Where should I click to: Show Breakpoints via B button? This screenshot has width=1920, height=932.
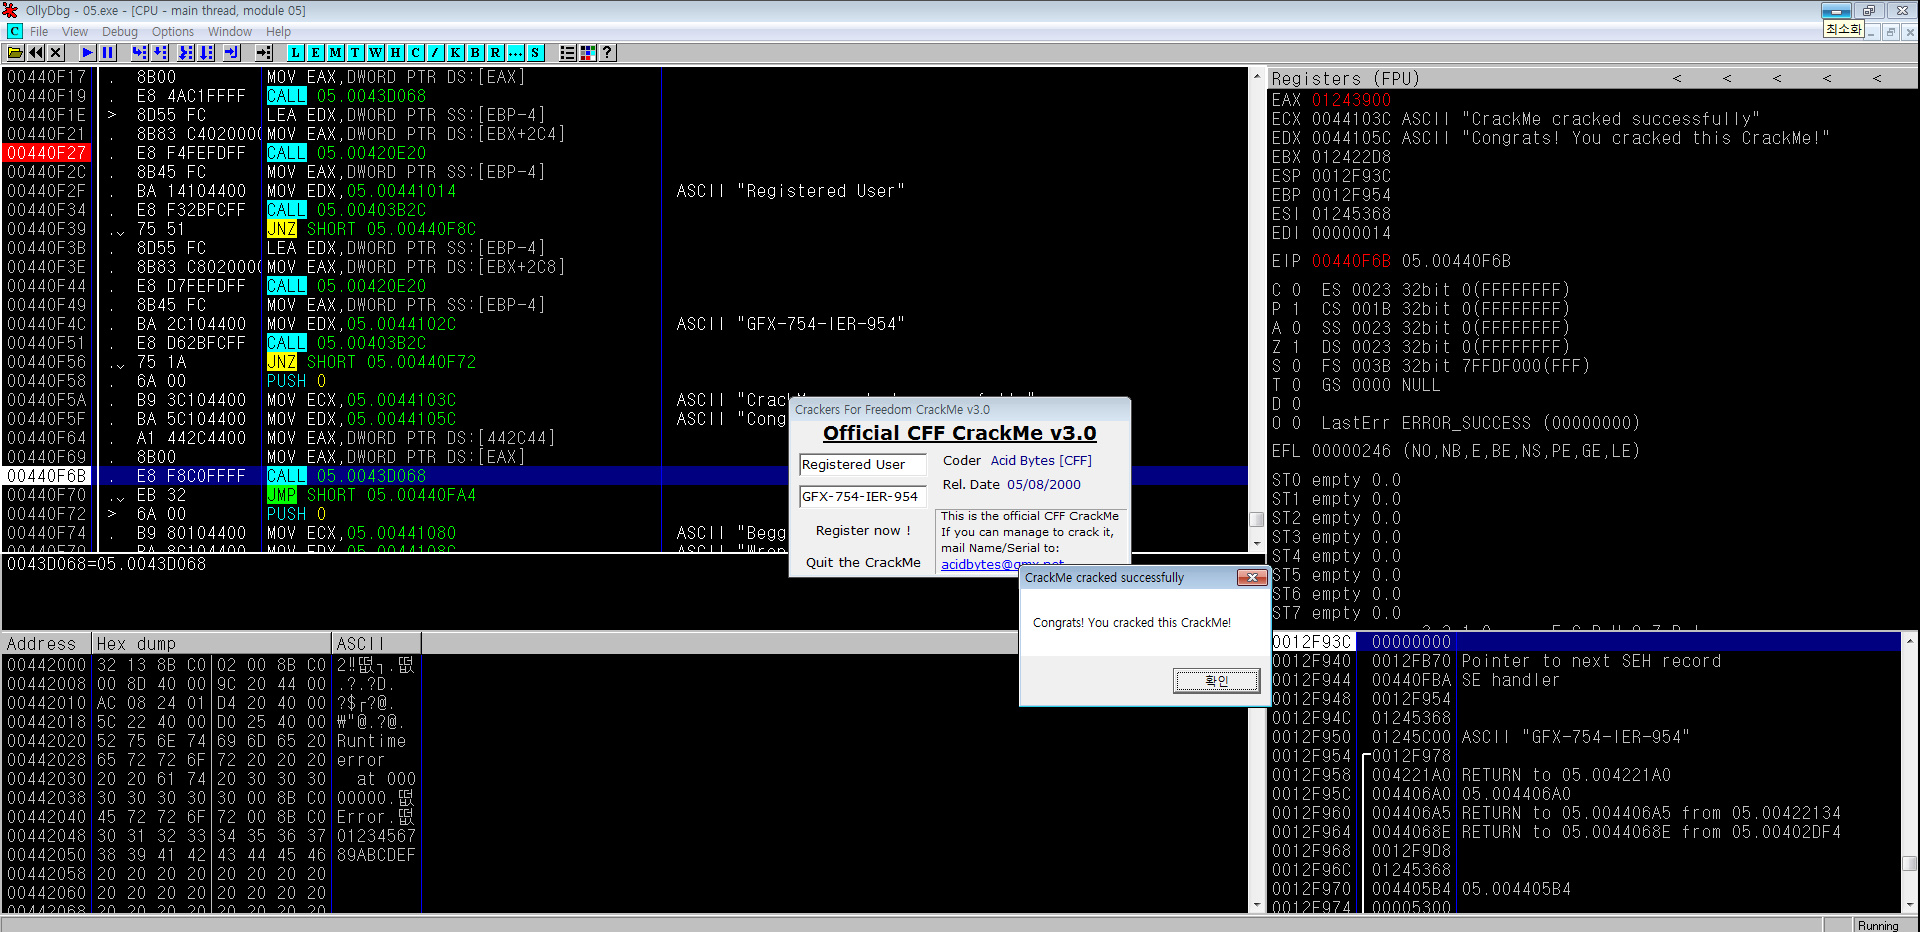pos(476,53)
